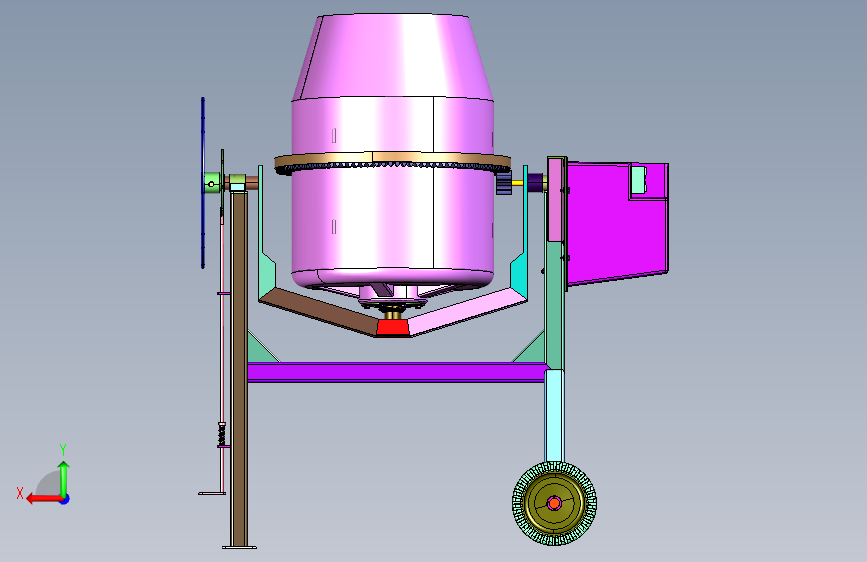867x562 pixels.
Task: Click the blue Z axis ball of the triad
Action: pyautogui.click(x=65, y=499)
